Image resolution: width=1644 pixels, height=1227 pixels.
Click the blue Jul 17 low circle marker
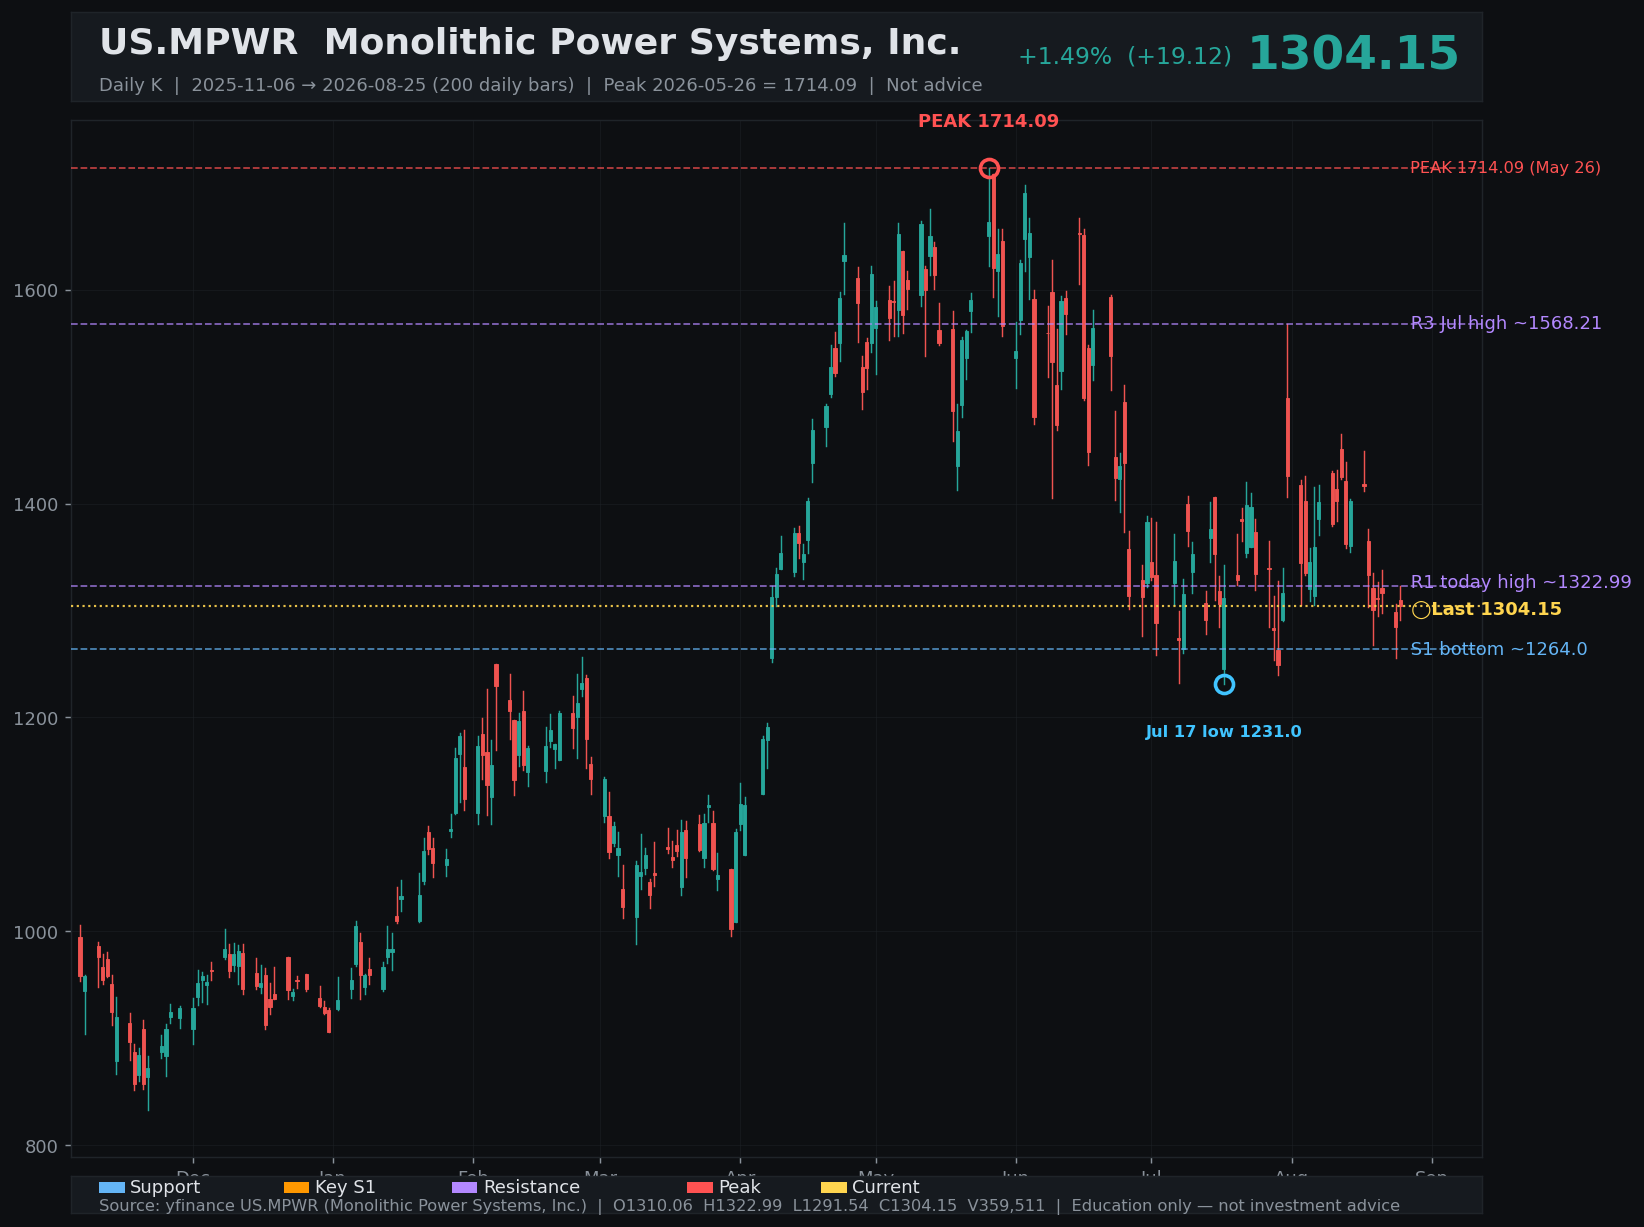[1224, 684]
